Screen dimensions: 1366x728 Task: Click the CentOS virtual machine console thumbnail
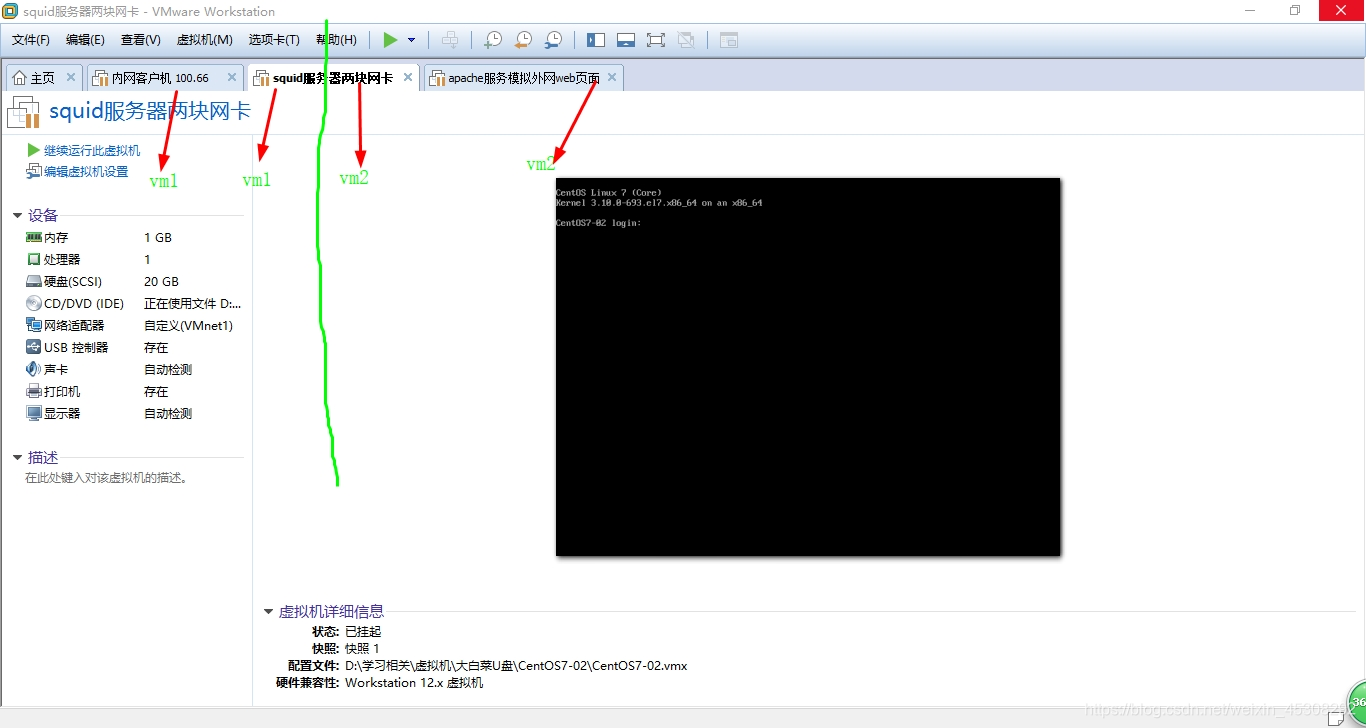click(x=808, y=367)
